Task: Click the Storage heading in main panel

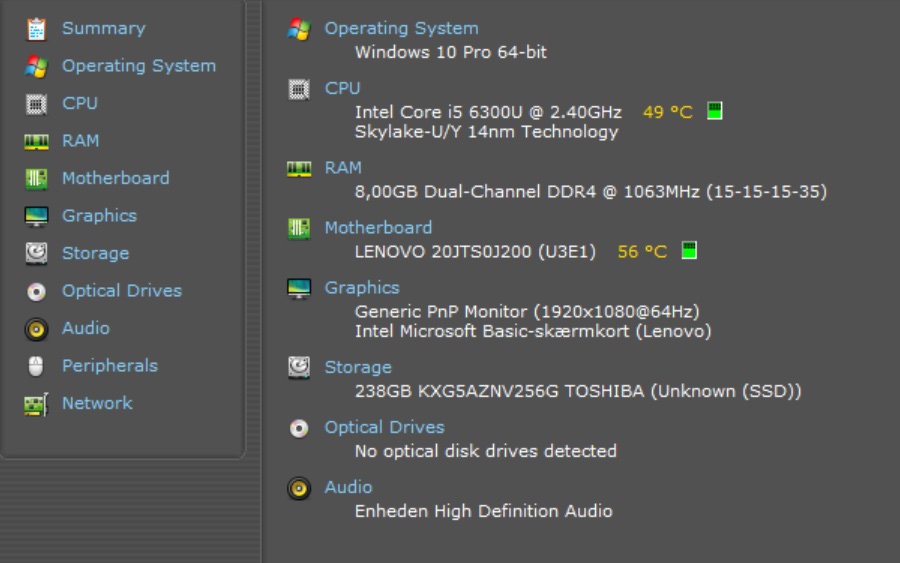Action: pos(357,367)
